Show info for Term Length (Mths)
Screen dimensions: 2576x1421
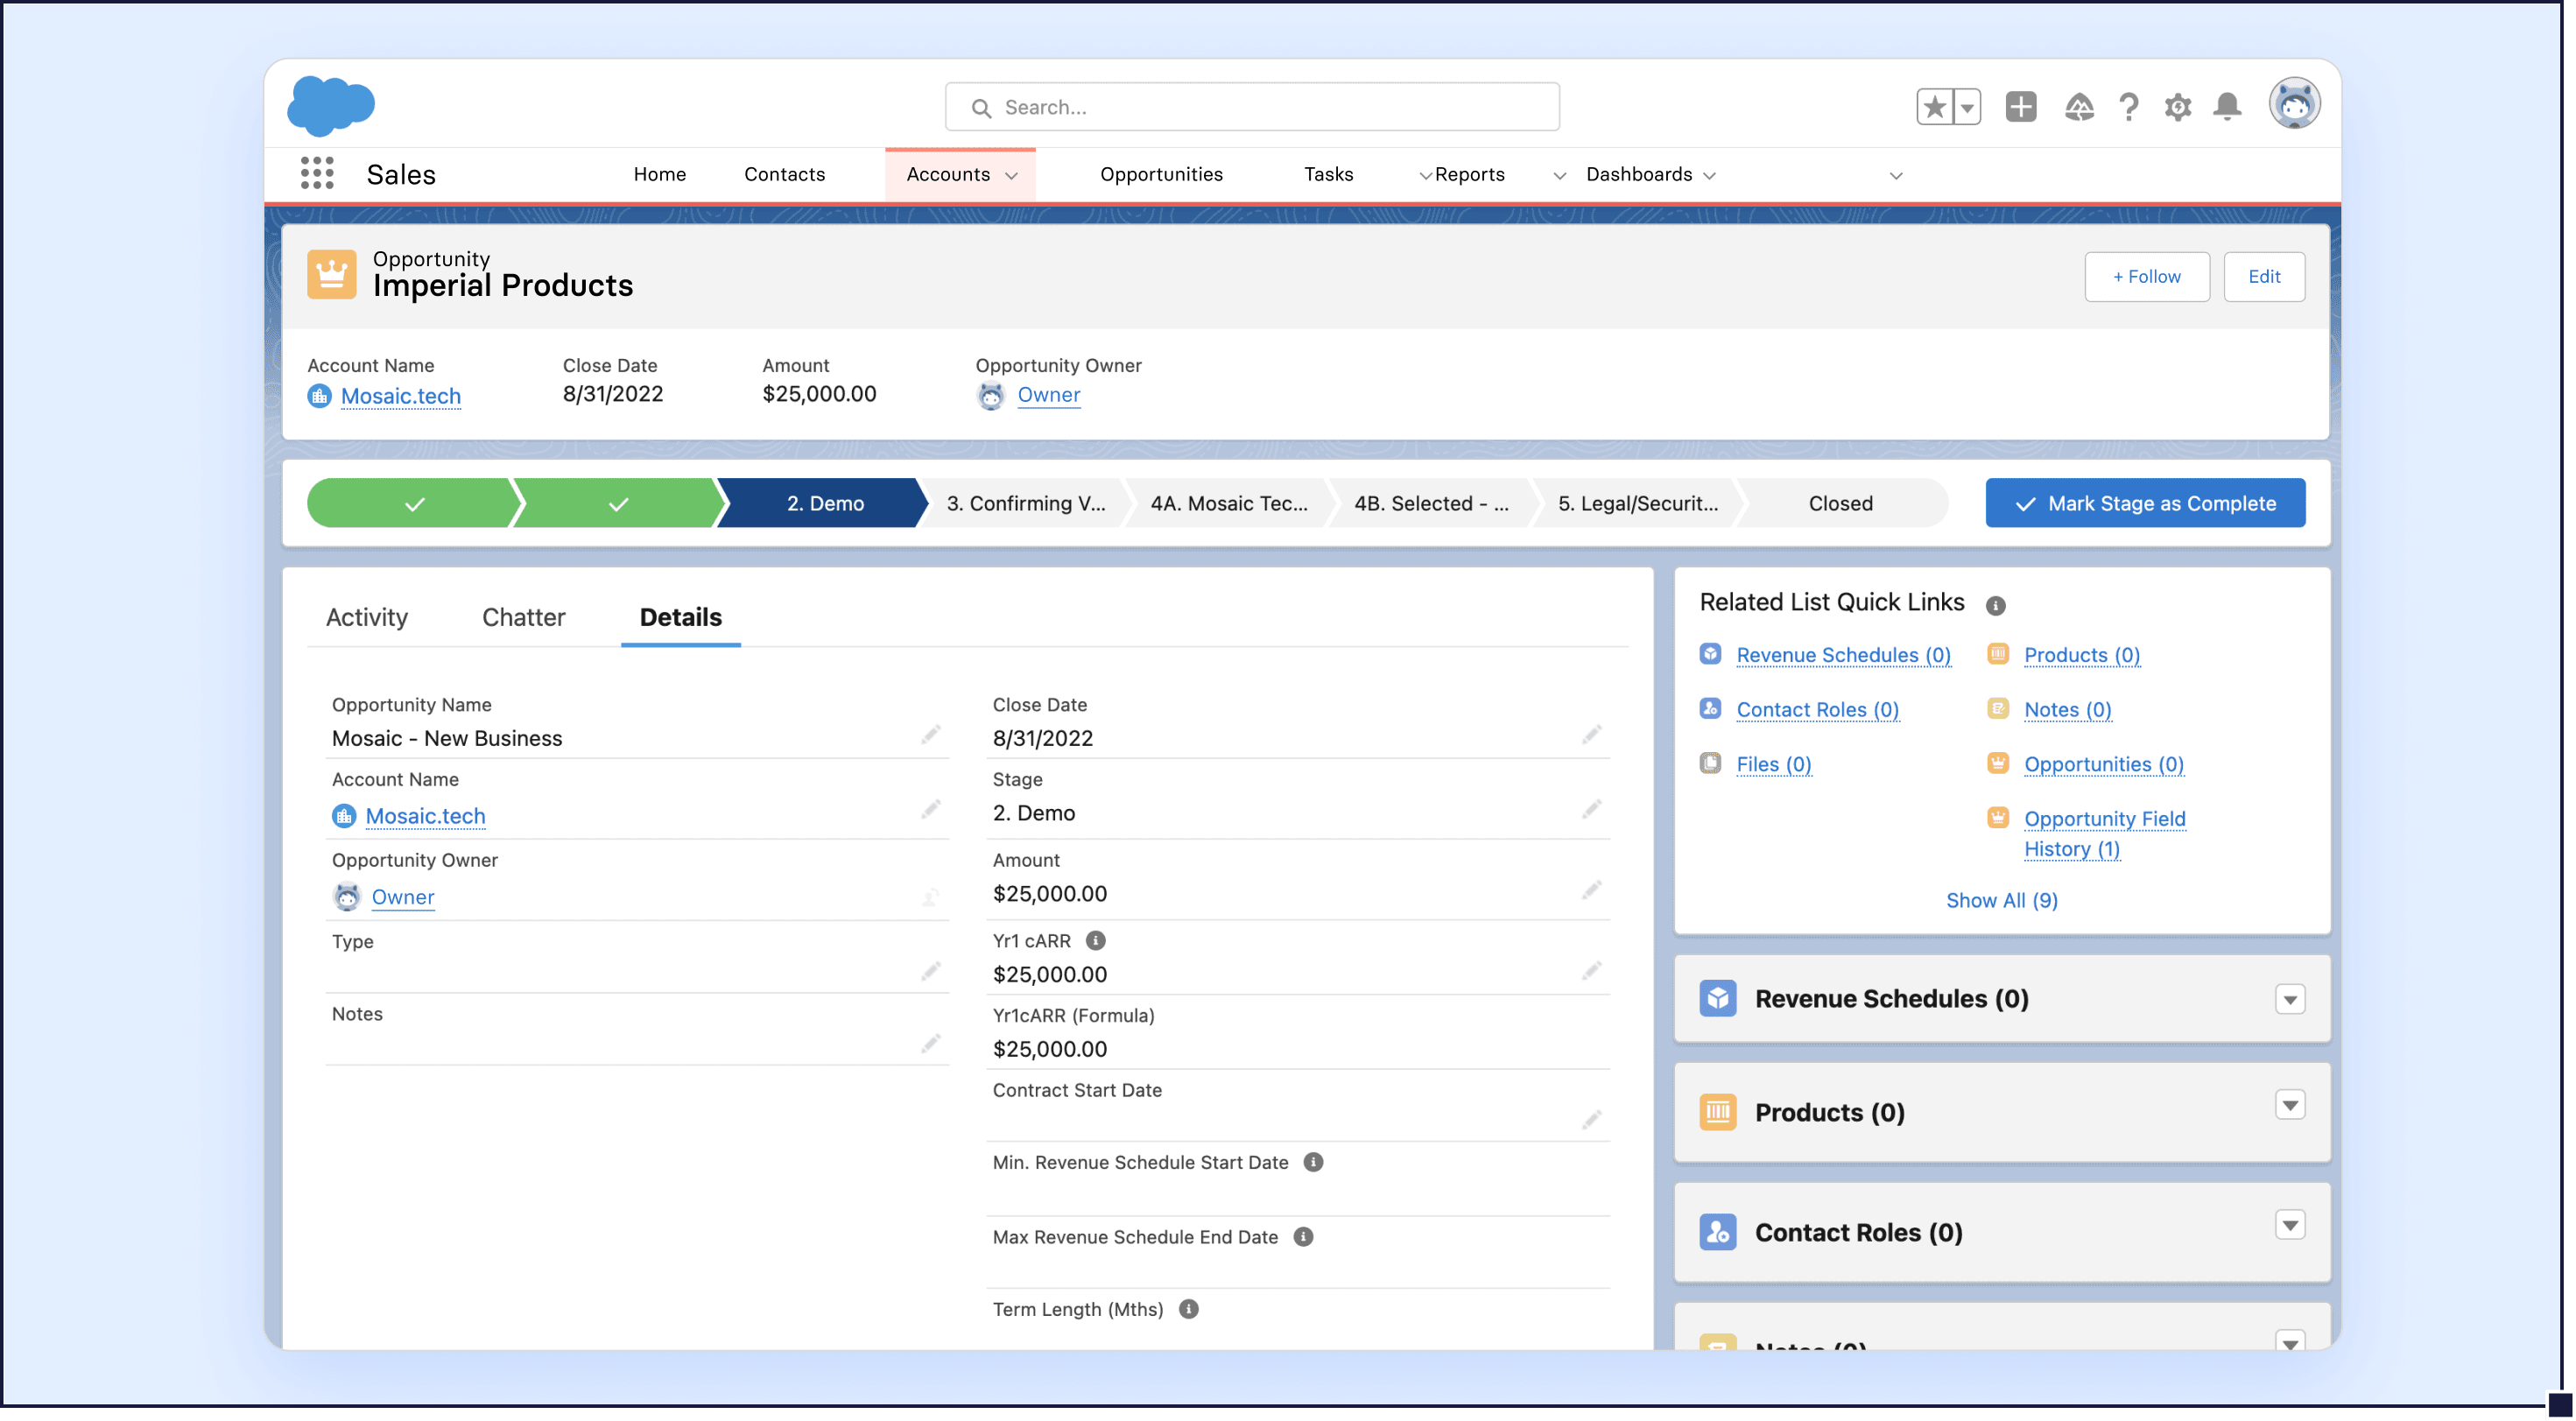click(1188, 1310)
